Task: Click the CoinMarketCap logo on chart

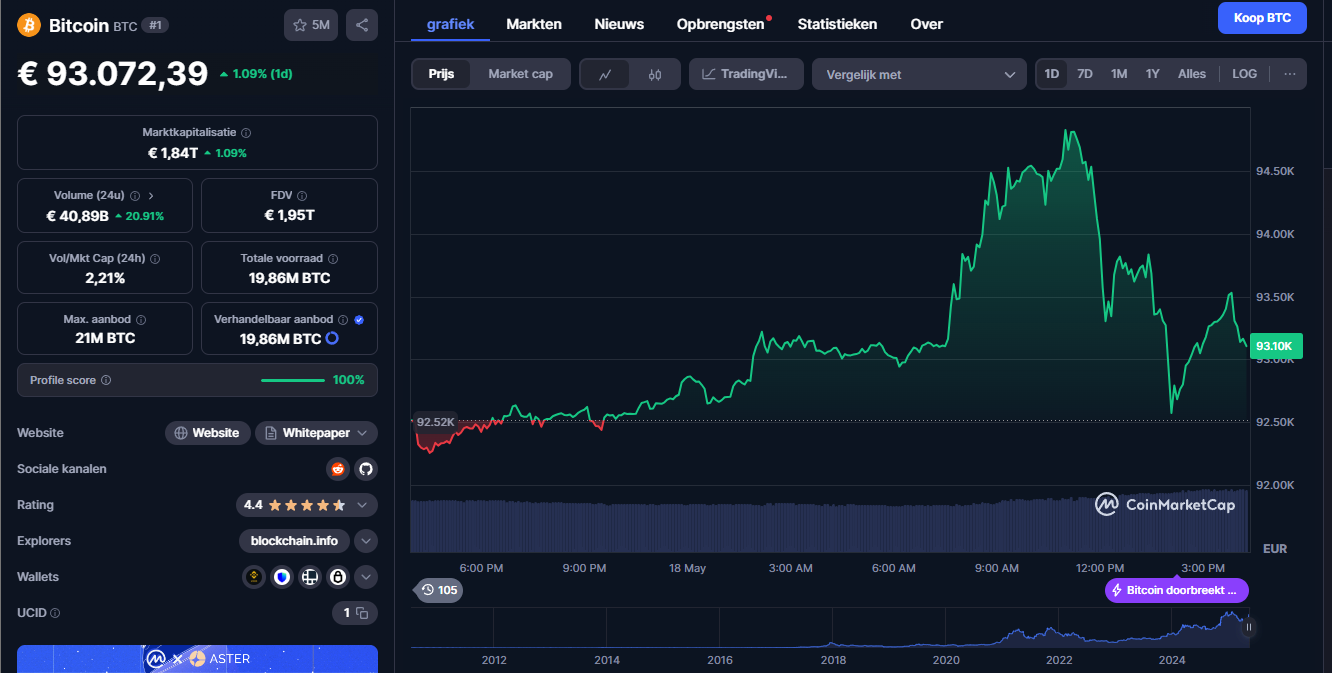Action: click(x=1165, y=505)
